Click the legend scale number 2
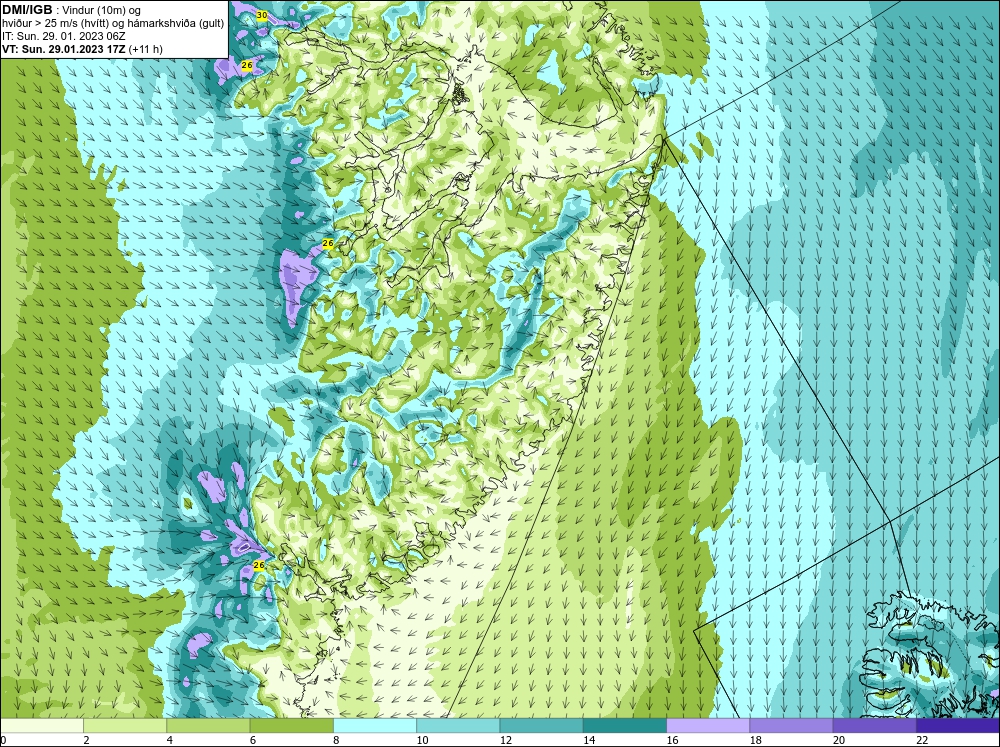1000x747 pixels. click(x=86, y=740)
